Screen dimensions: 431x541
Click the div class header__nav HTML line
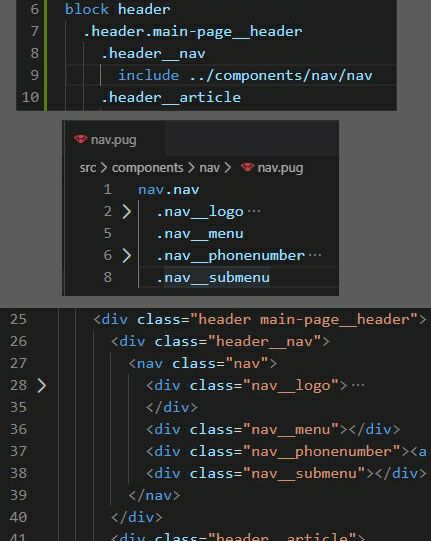tap(220, 342)
